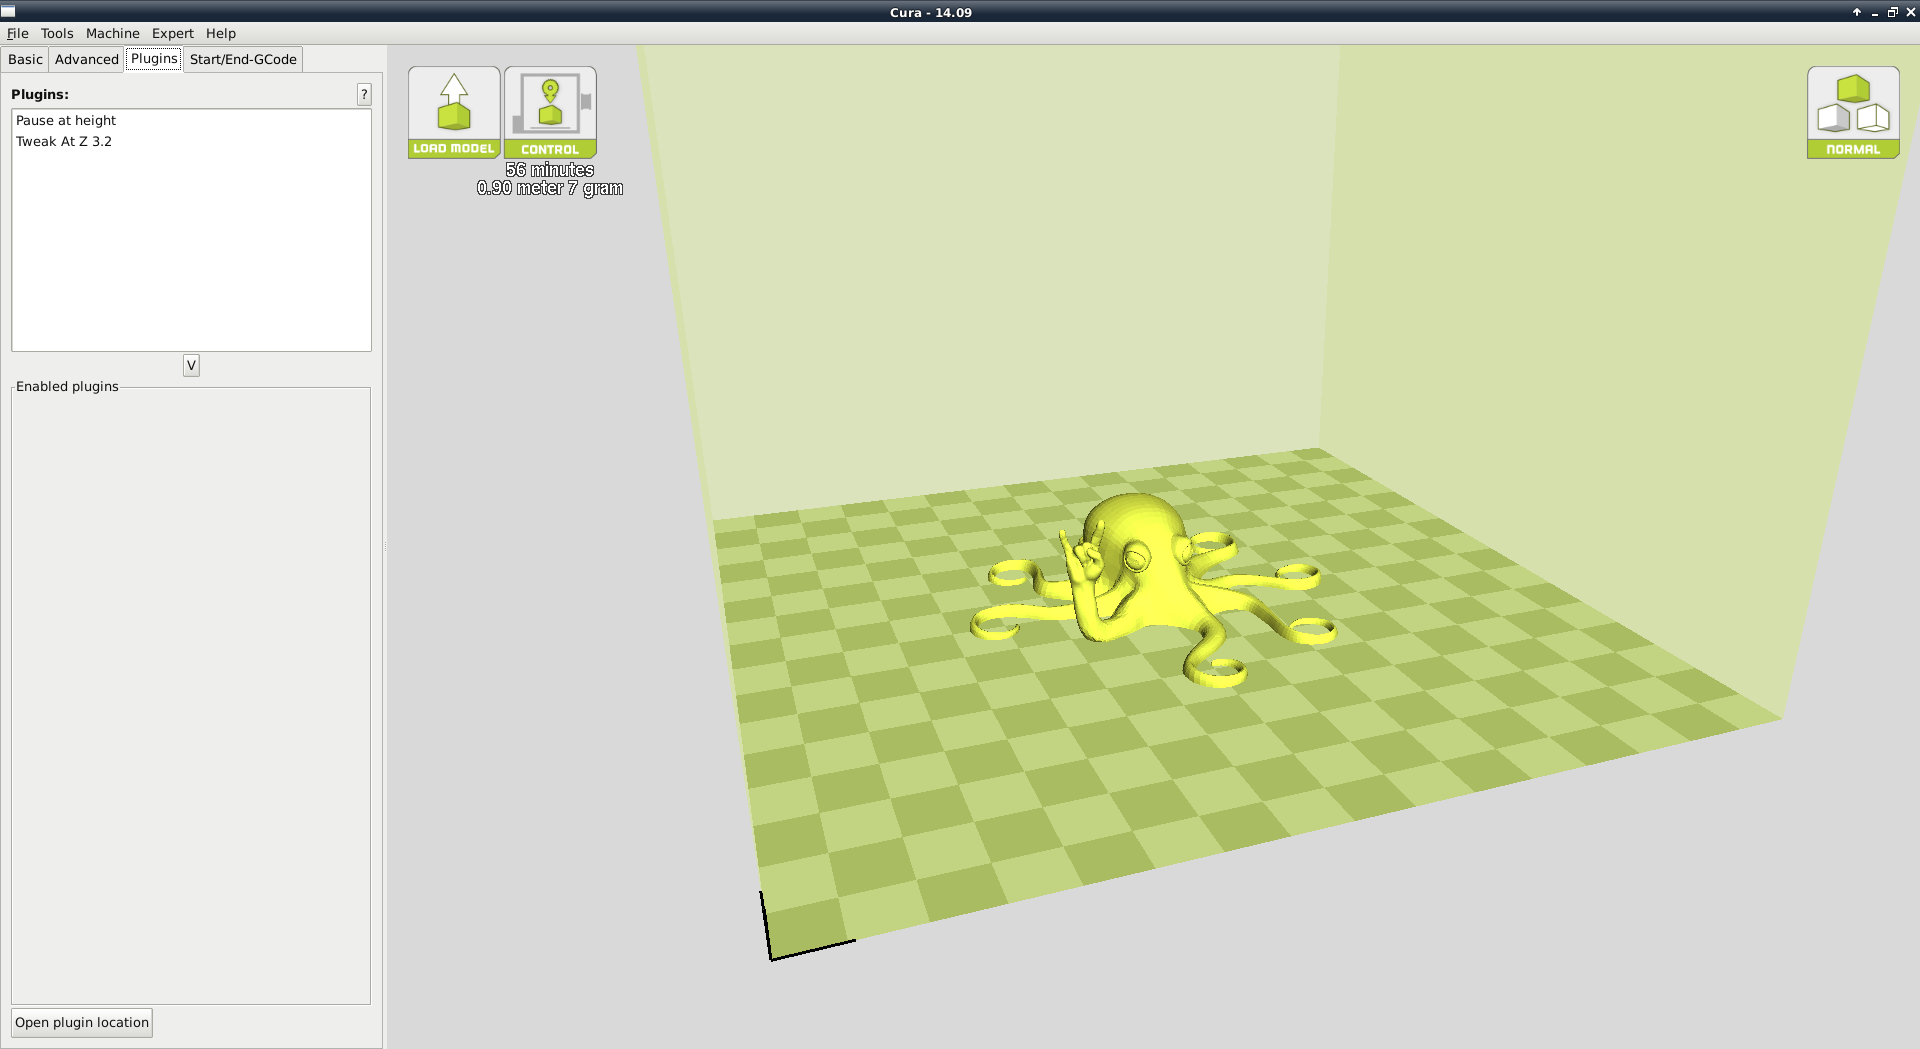This screenshot has width=1920, height=1049.
Task: Click the 0.90 meter 7 gram text
Action: (550, 188)
